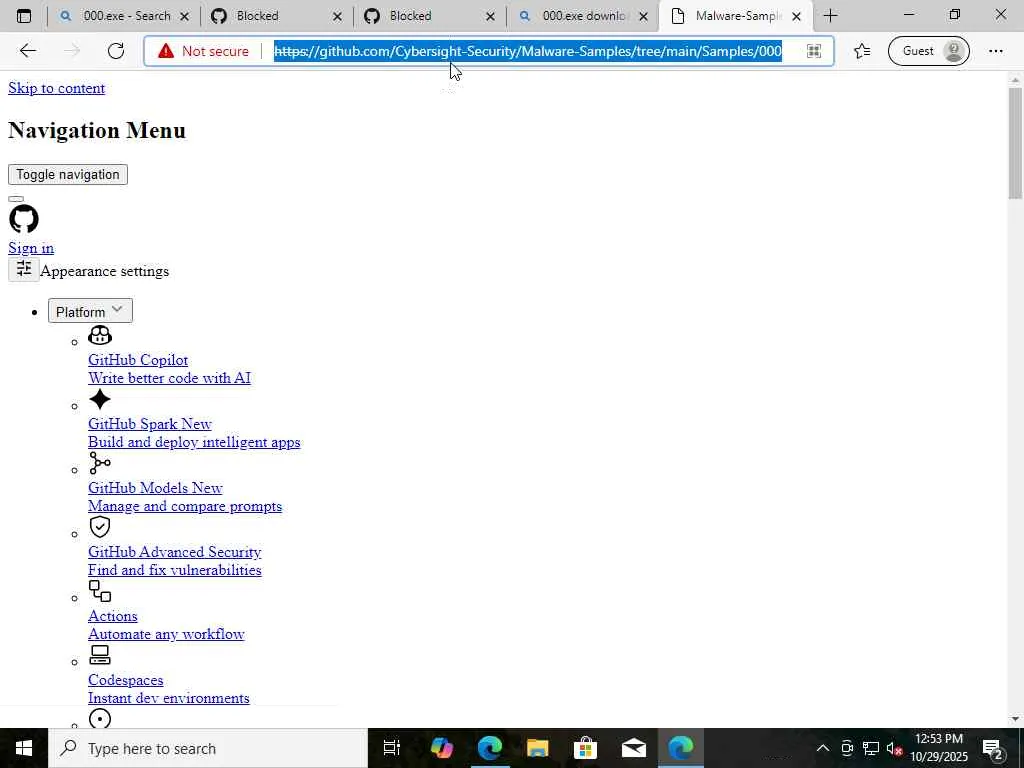Click the Appearance settings sliders icon
The height and width of the screenshot is (768, 1024).
(x=24, y=269)
